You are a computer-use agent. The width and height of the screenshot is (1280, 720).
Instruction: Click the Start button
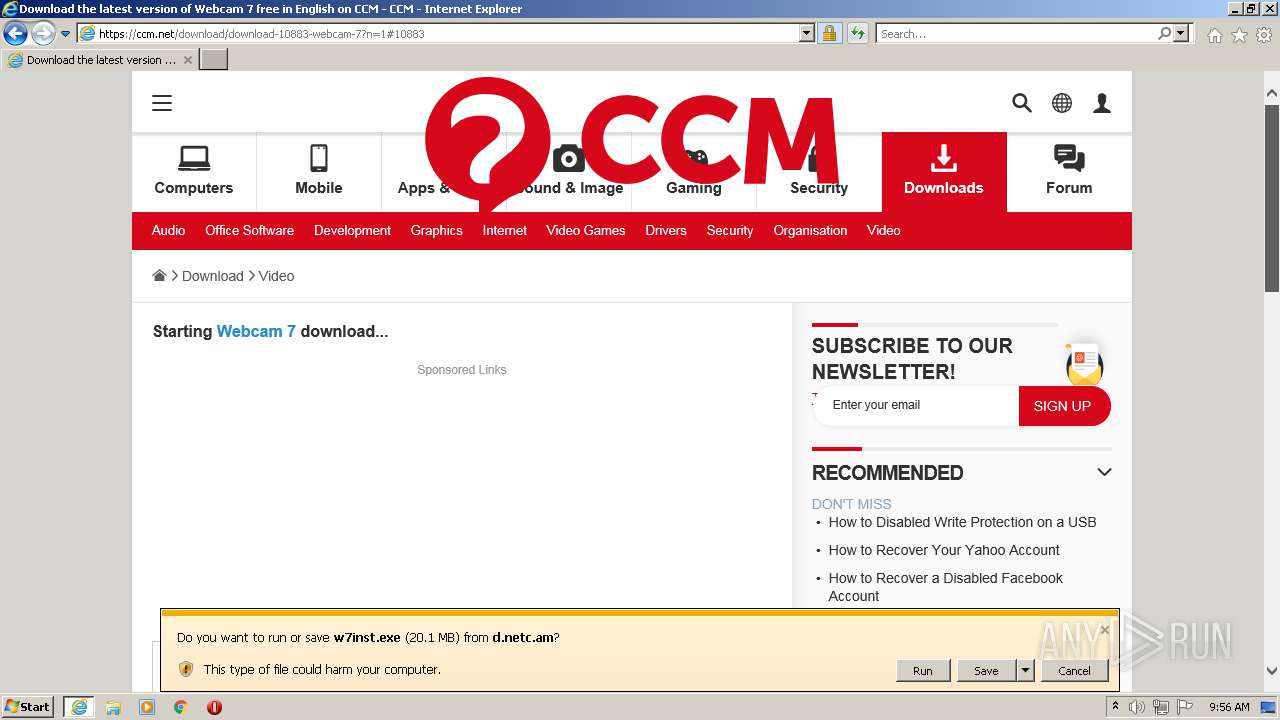(x=27, y=707)
